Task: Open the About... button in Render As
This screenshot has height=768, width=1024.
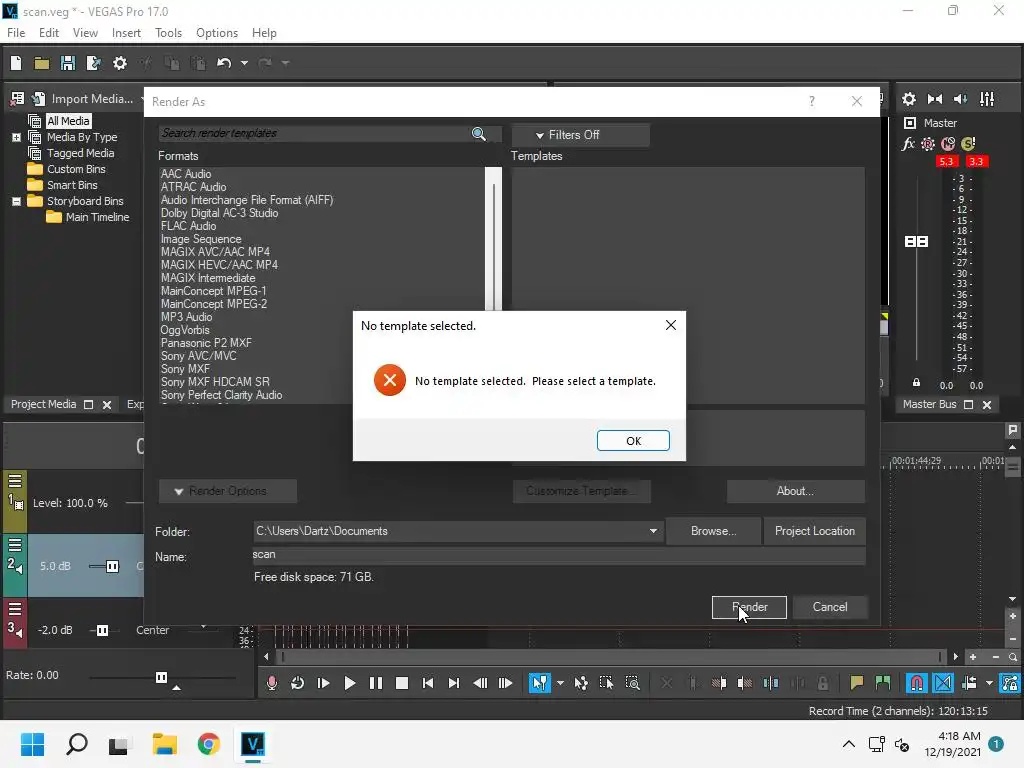Action: pos(795,491)
